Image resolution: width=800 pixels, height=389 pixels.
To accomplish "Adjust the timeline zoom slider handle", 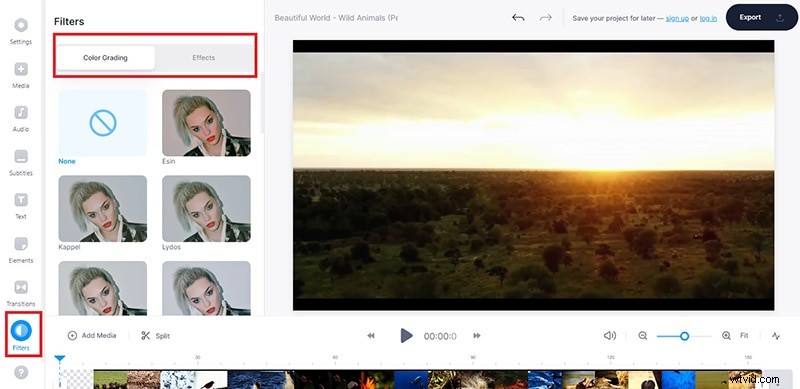I will (685, 336).
